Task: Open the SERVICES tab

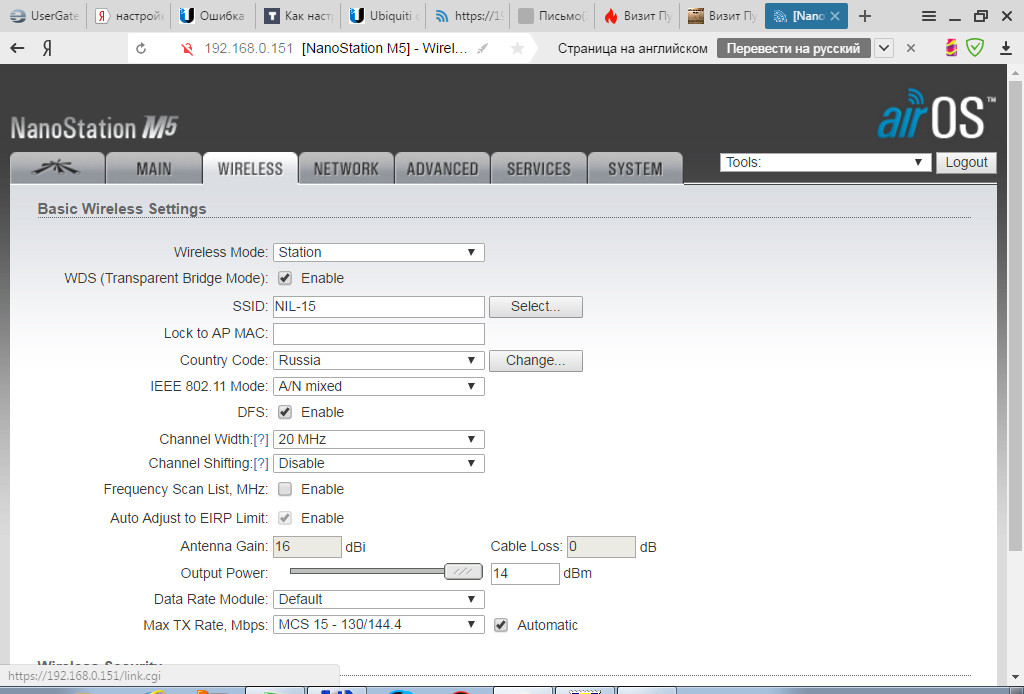Action: click(x=539, y=168)
